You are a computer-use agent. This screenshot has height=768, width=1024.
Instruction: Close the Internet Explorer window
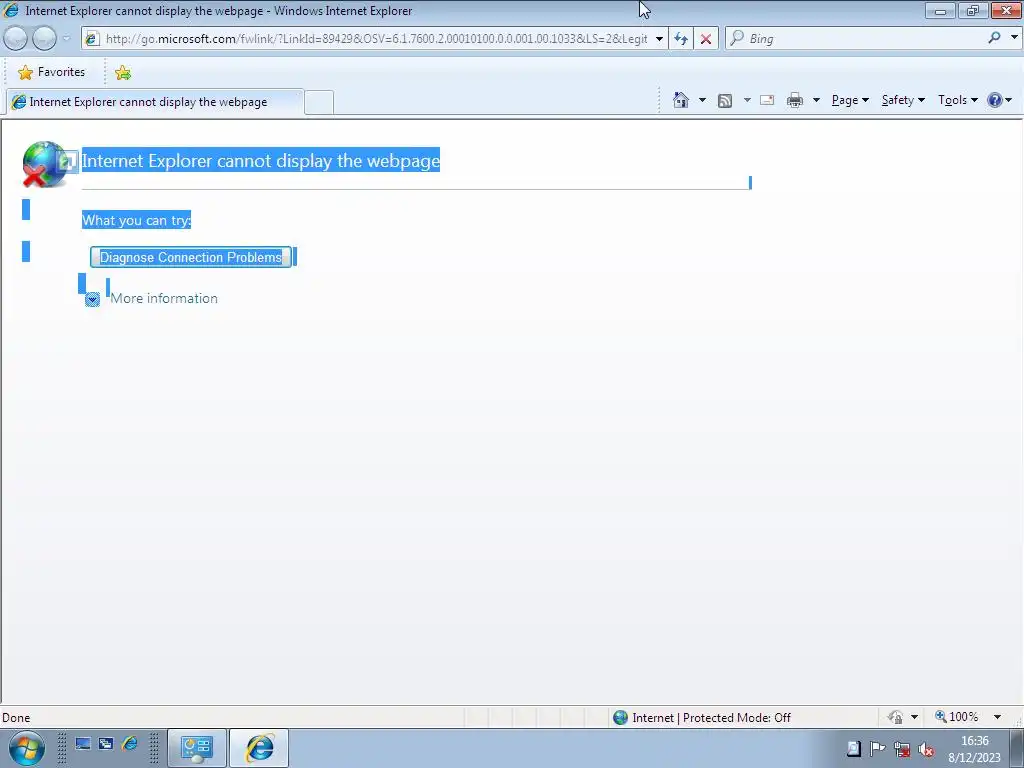coord(1006,10)
